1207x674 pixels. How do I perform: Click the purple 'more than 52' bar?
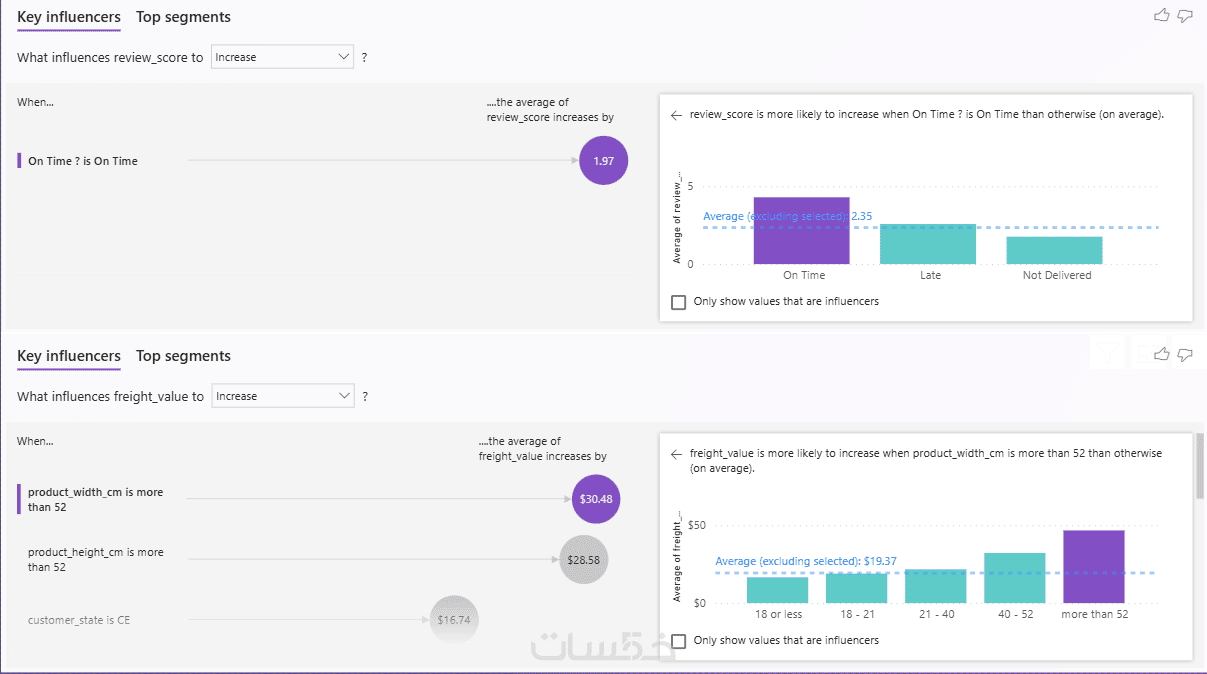tap(1094, 567)
